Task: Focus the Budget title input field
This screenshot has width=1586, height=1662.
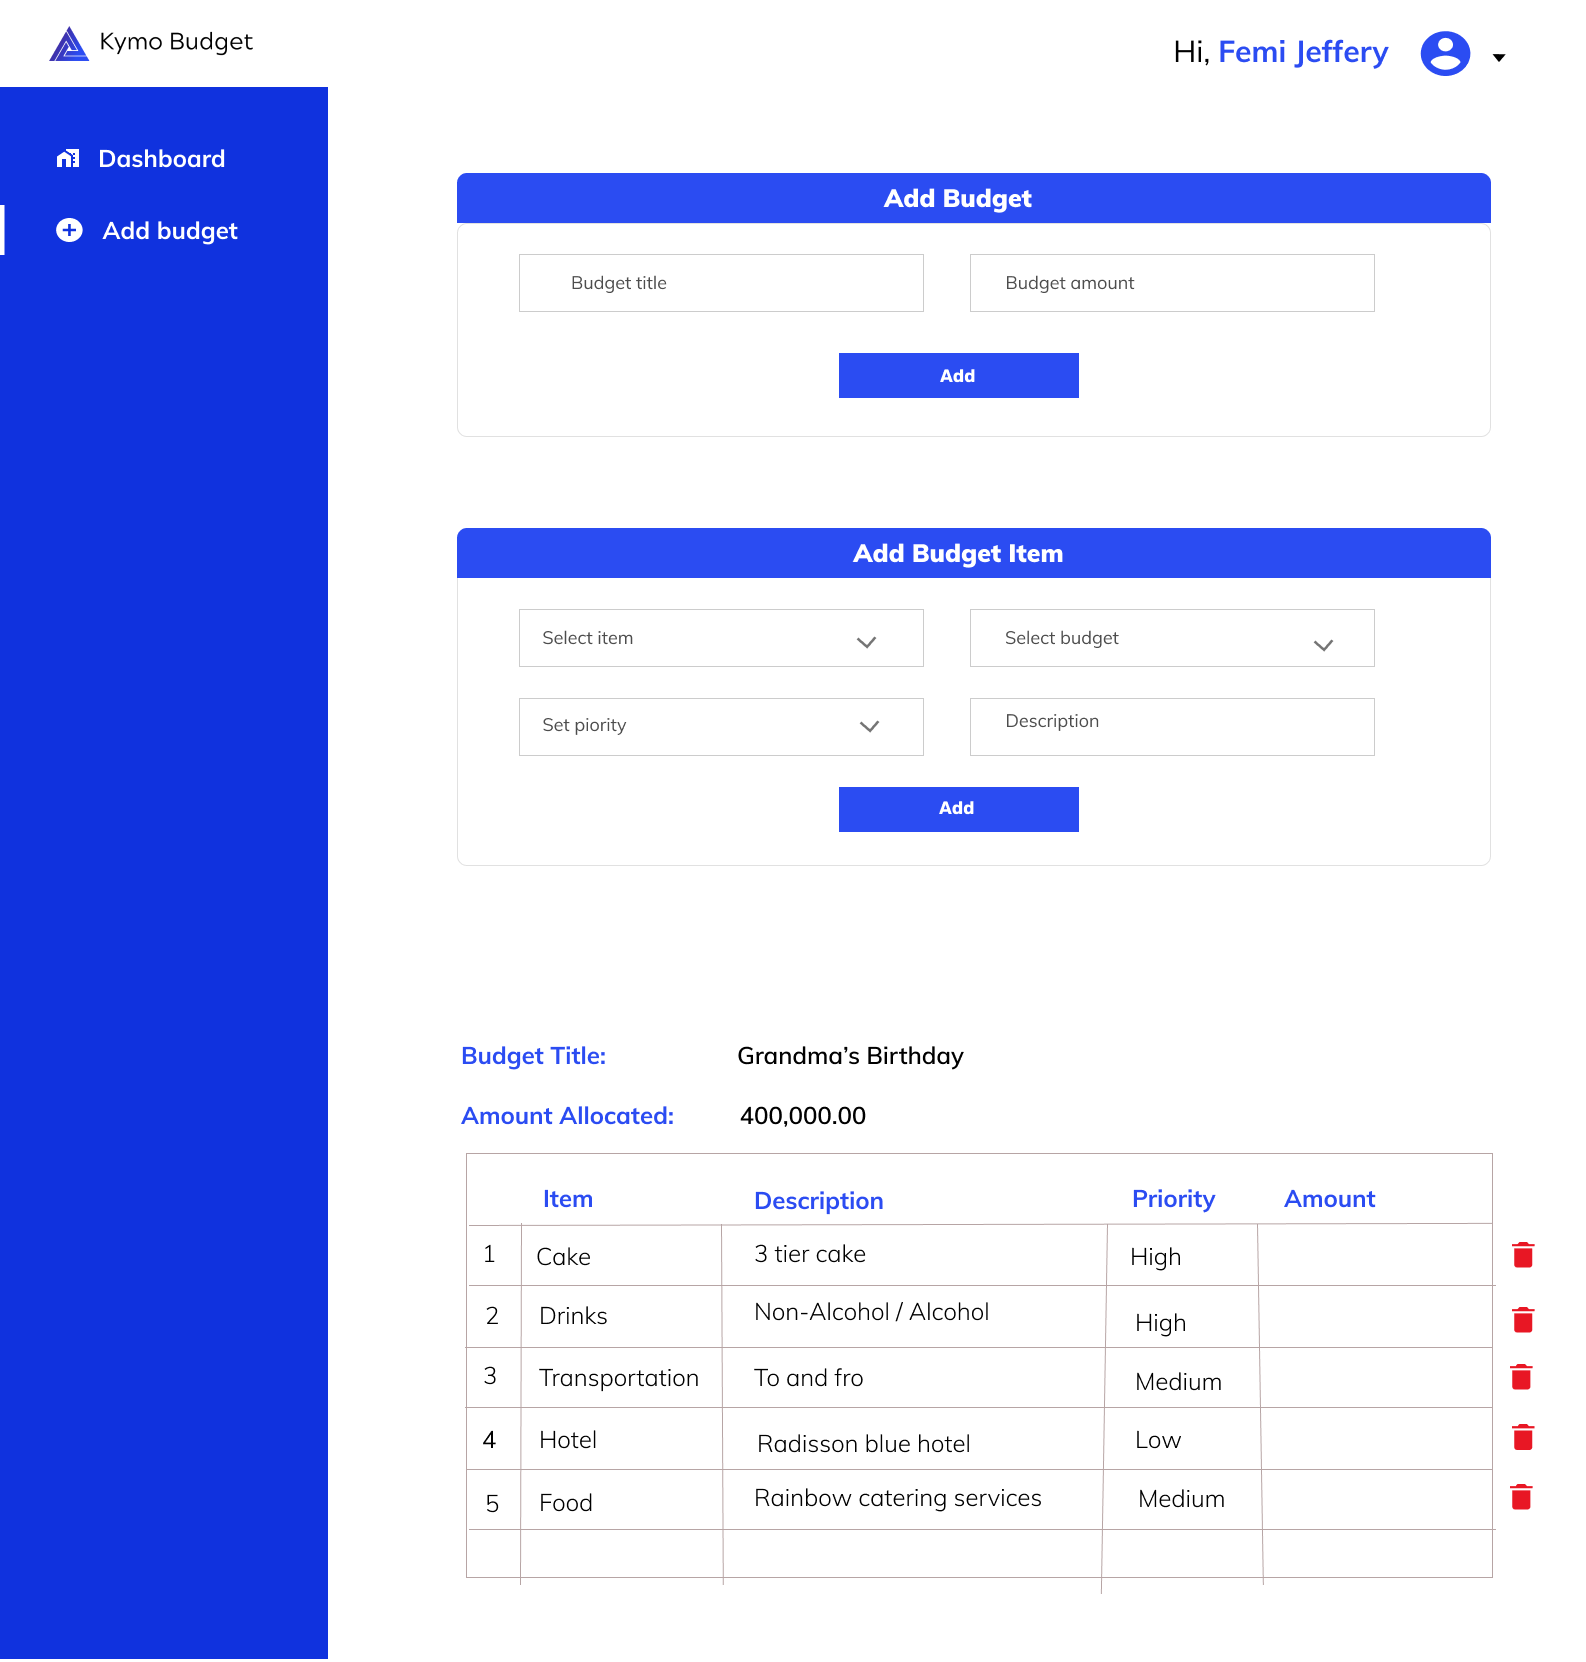Action: pyautogui.click(x=721, y=283)
